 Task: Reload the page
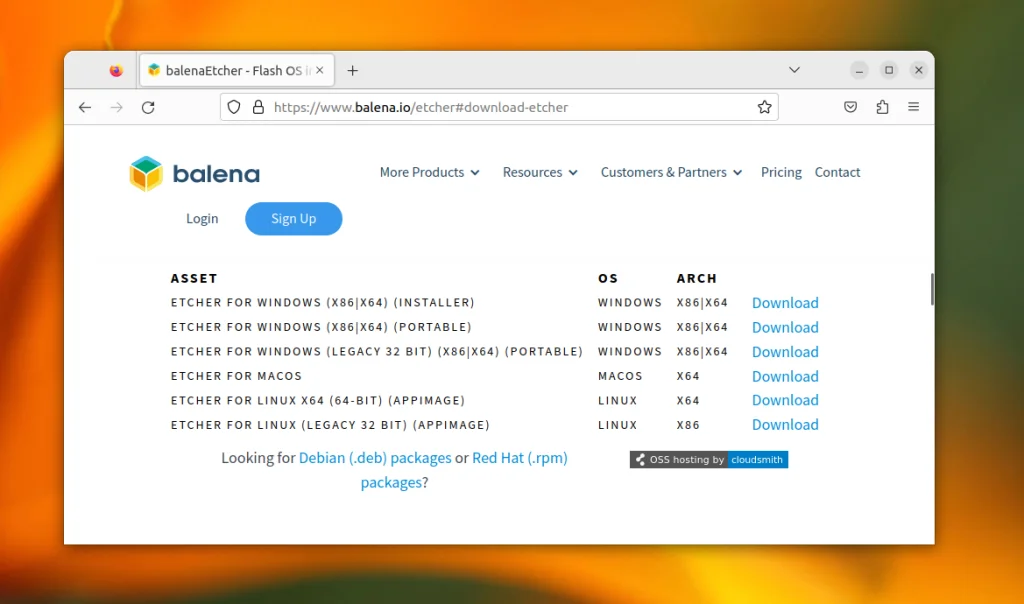[x=148, y=107]
